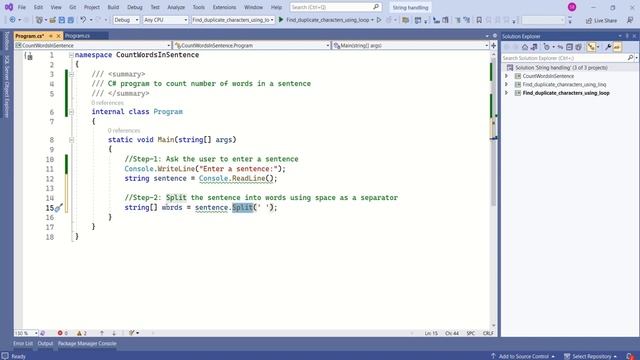Collapse the namespace block on line 1
The height and width of the screenshot is (360, 640).
point(71,55)
